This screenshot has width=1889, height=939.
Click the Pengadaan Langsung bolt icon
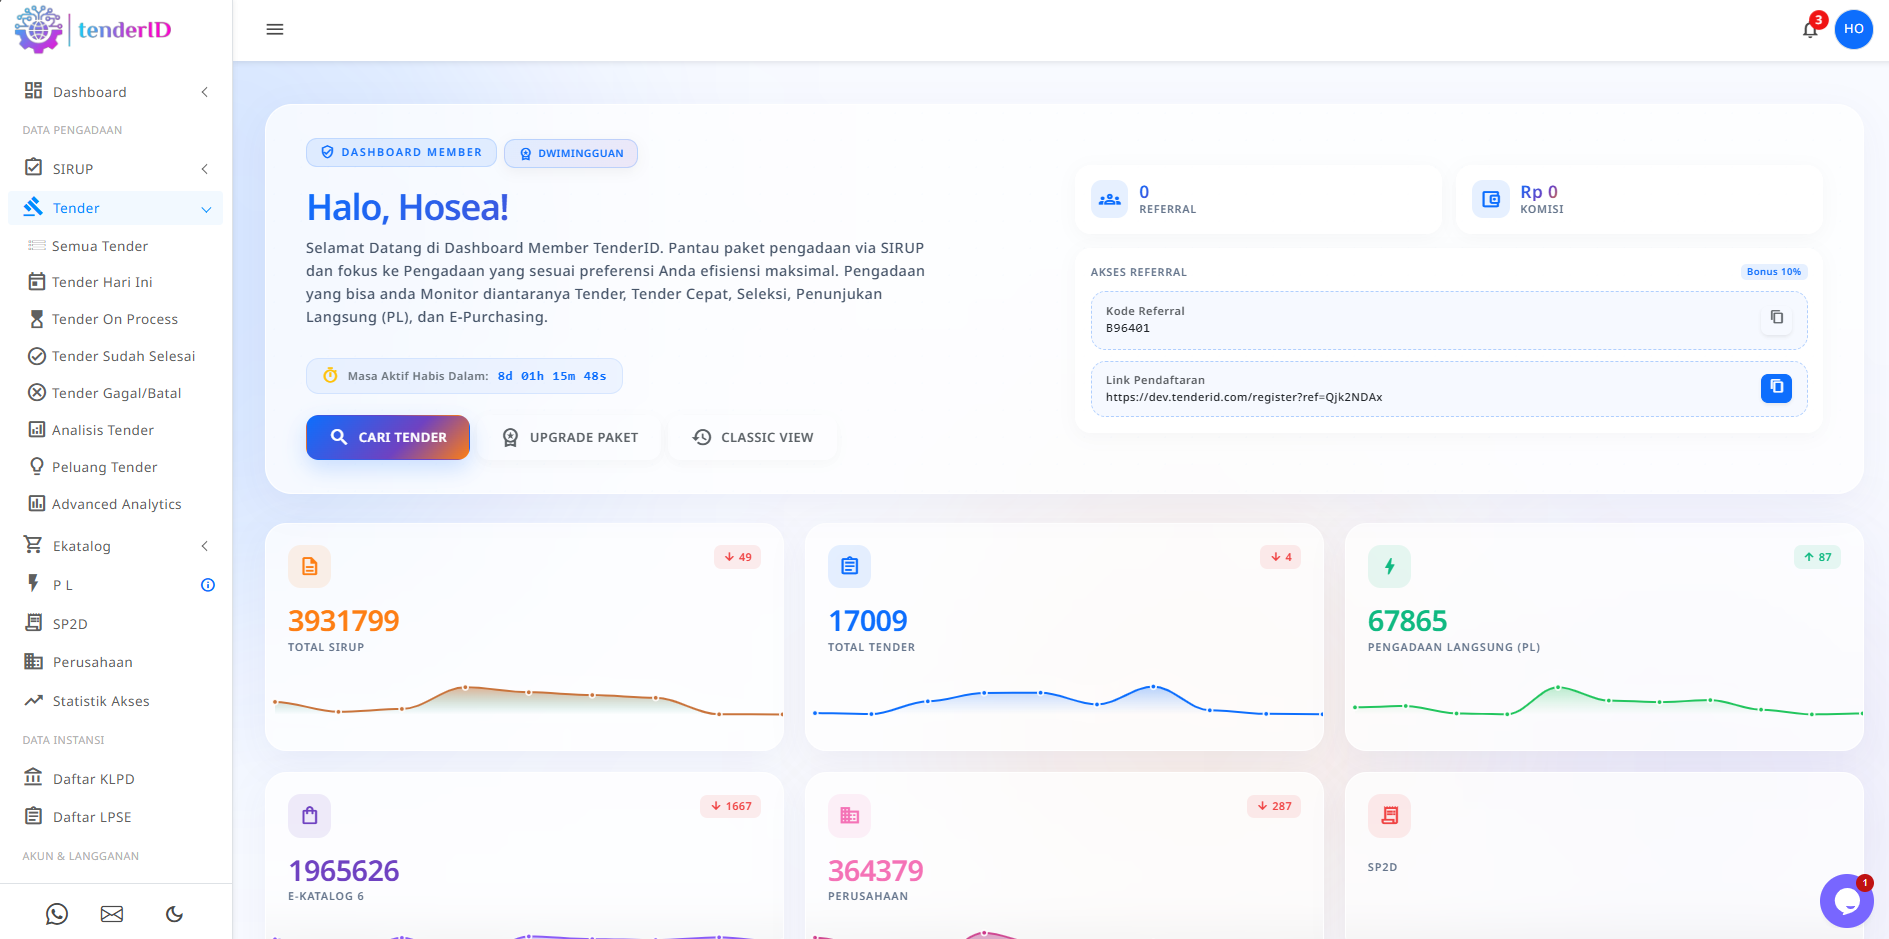pyautogui.click(x=1389, y=566)
